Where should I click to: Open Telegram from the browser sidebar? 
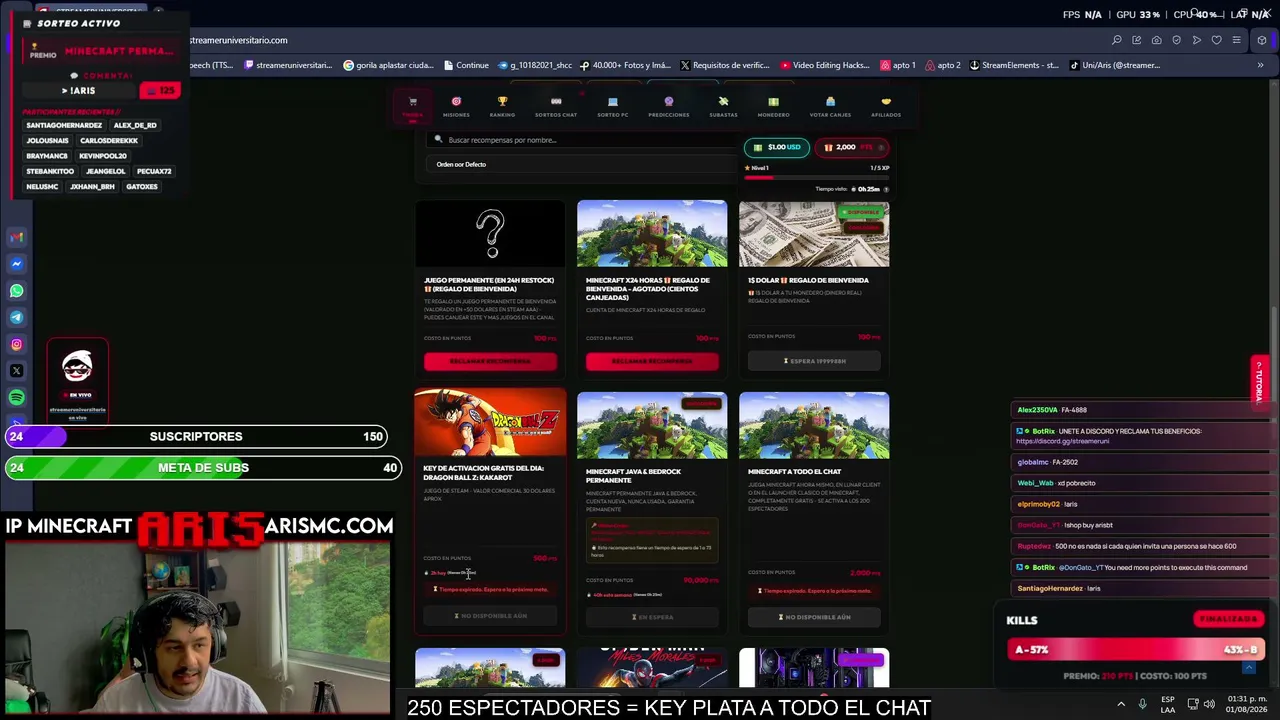(17, 317)
